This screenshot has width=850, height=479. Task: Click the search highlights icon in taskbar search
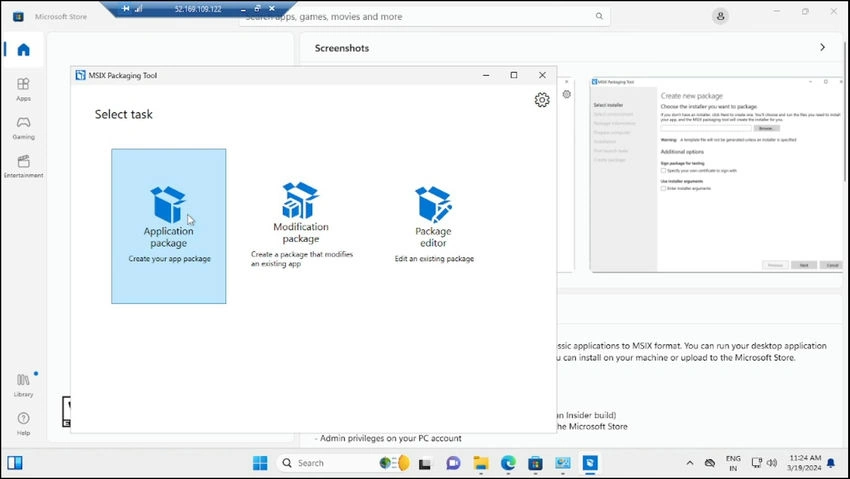[395, 463]
